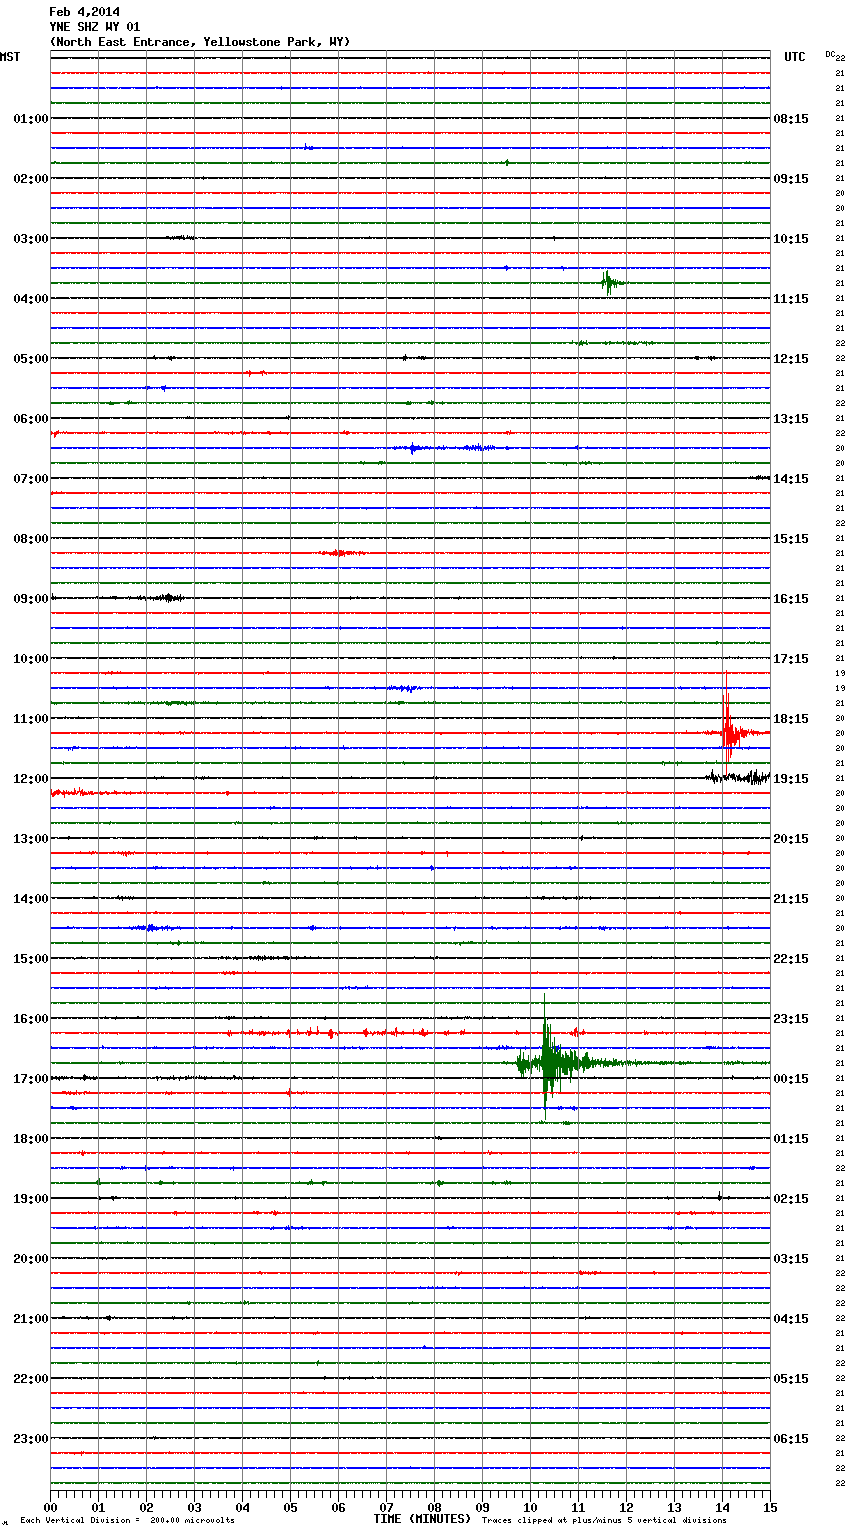Screen dimensions: 850x1534
Task: Click the "05:15" UTC label
Action: pos(791,1379)
